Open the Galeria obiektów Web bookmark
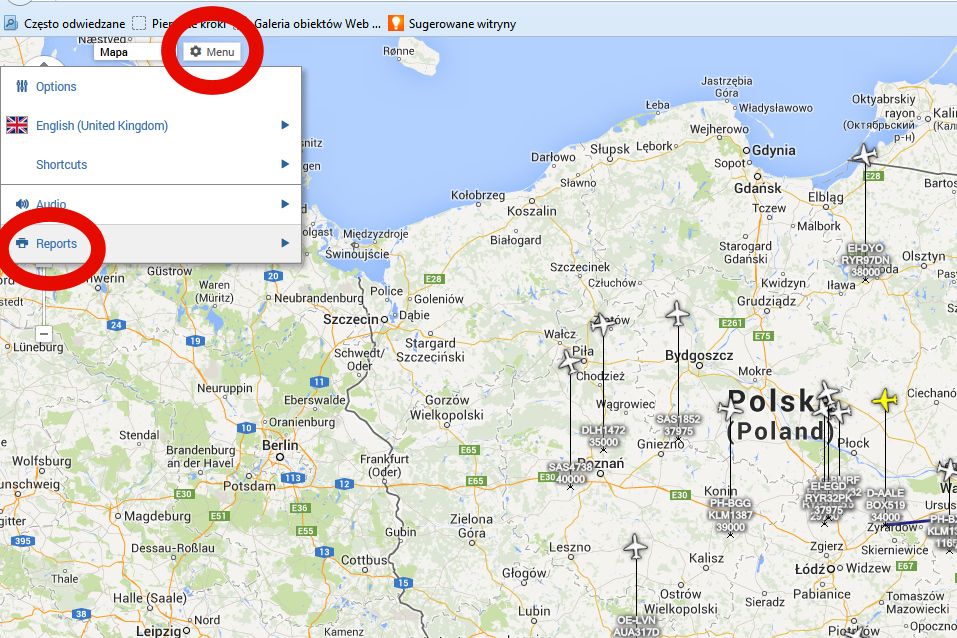 315,23
